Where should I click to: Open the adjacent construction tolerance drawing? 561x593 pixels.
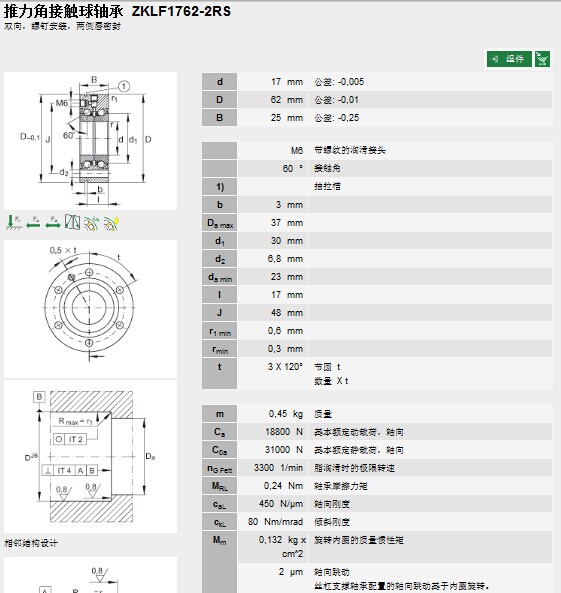90,456
